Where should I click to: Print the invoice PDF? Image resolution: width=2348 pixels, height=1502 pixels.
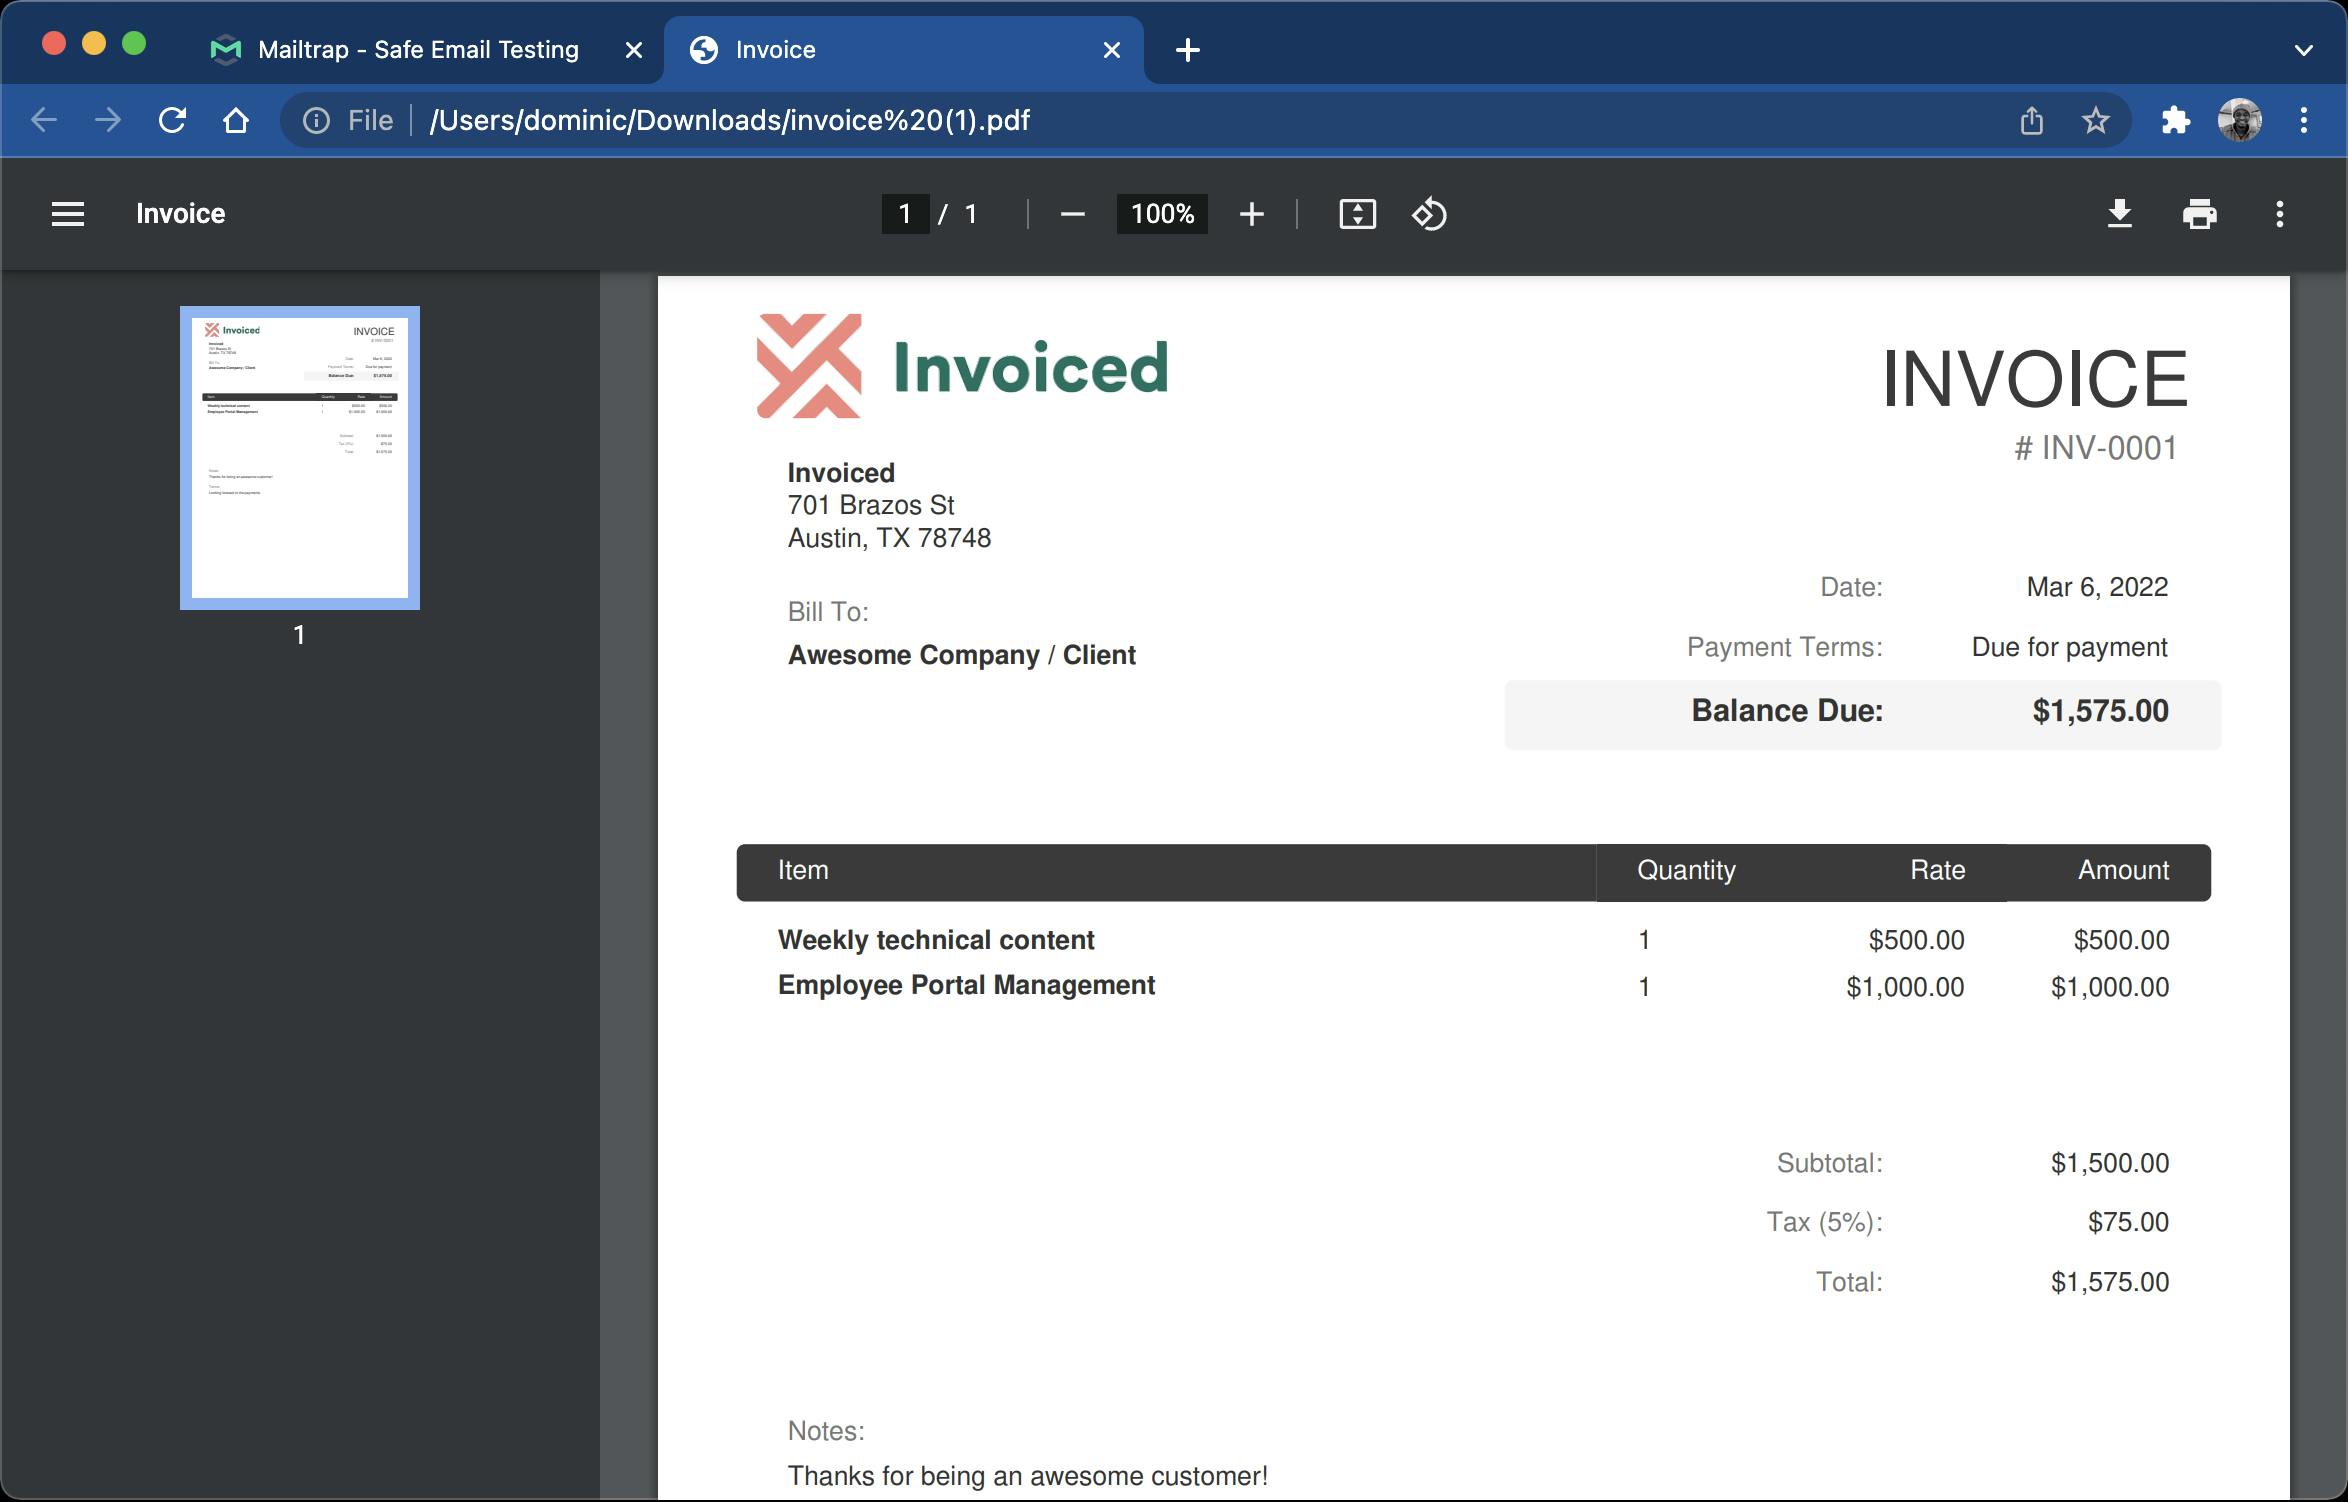coord(2199,214)
